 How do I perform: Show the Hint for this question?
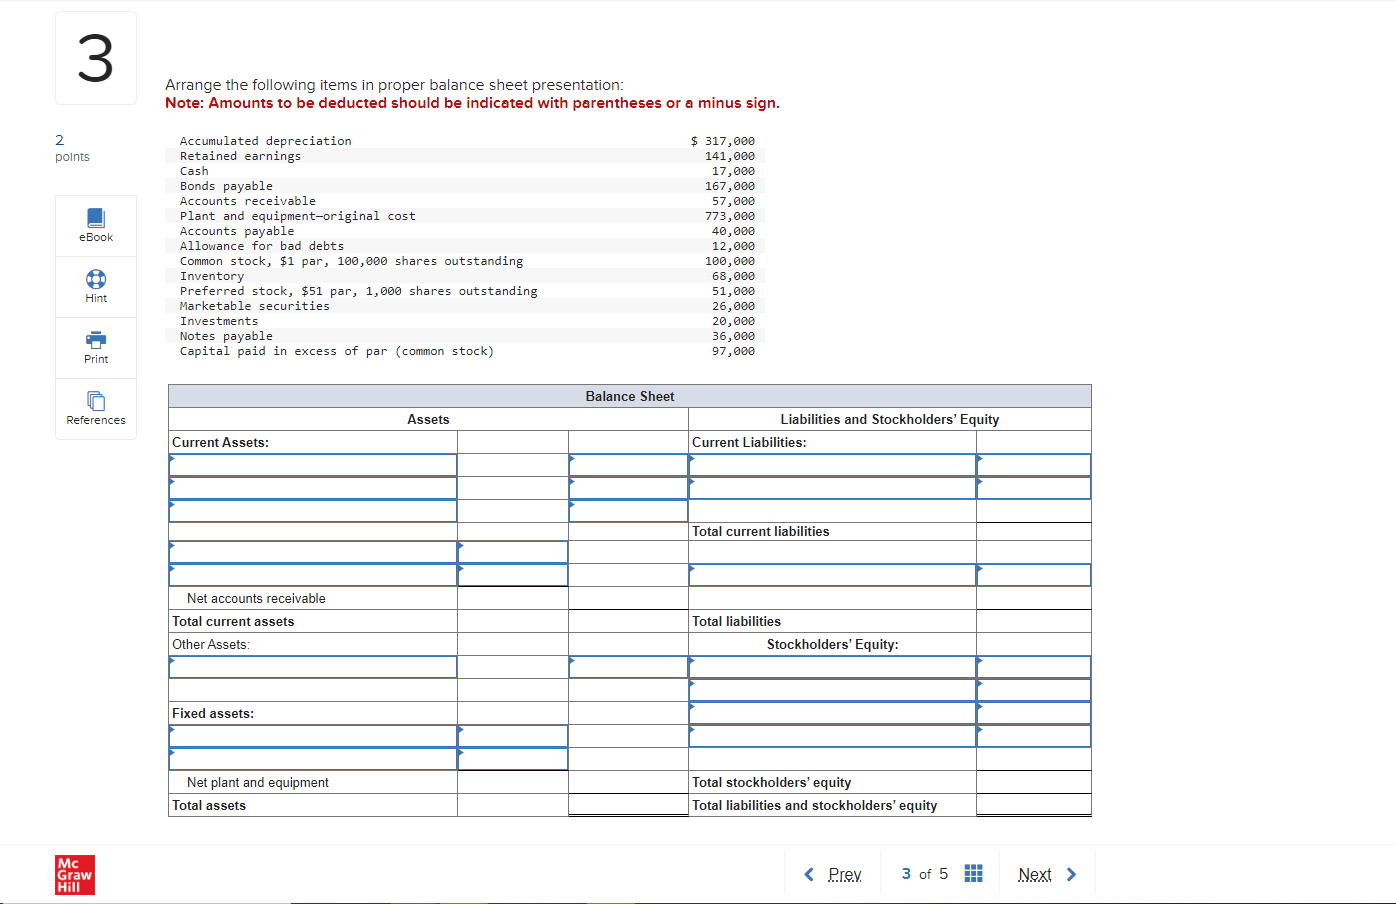click(96, 287)
